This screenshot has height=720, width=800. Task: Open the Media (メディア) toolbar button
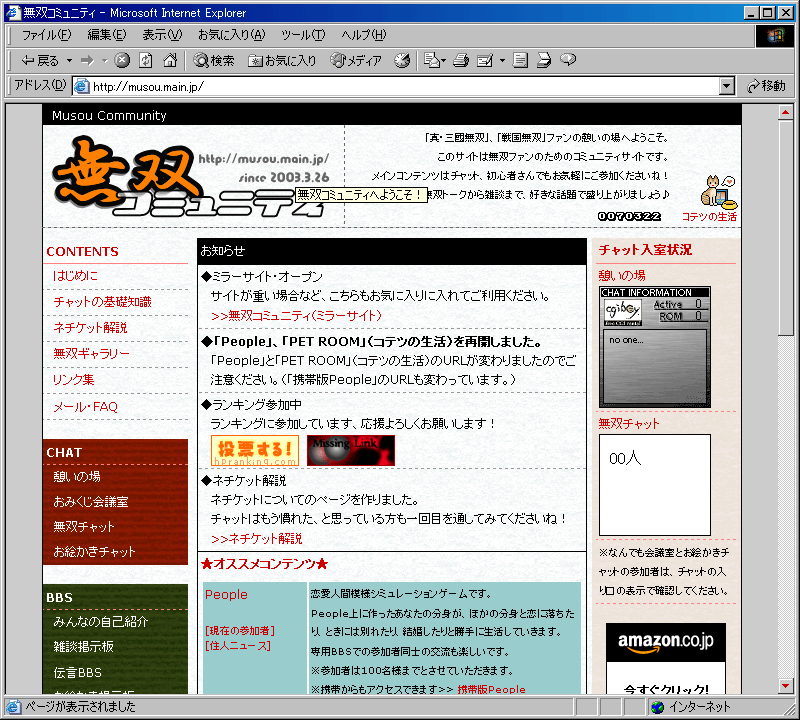click(356, 61)
